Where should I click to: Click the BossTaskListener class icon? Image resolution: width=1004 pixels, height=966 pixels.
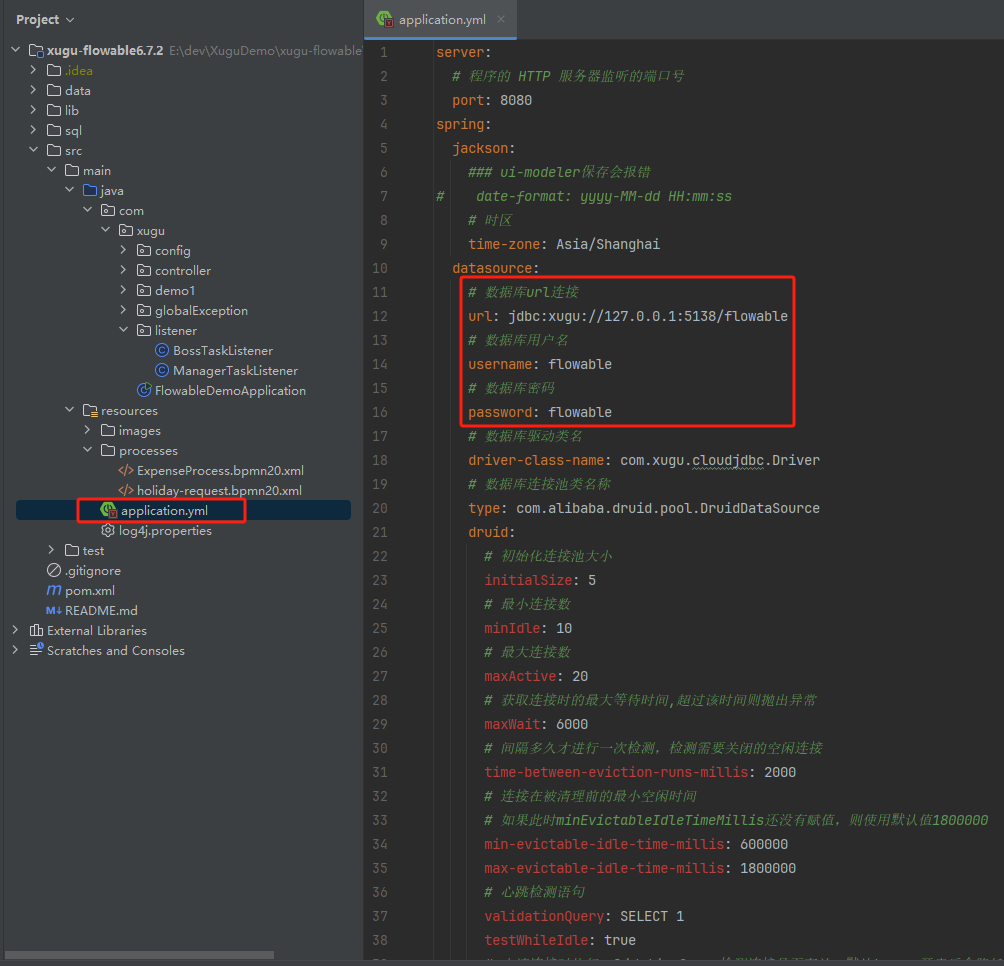(161, 351)
